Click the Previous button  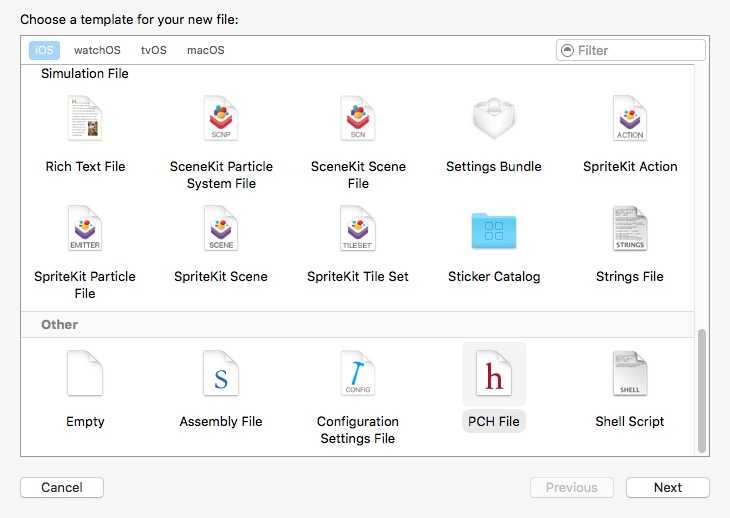coord(572,487)
